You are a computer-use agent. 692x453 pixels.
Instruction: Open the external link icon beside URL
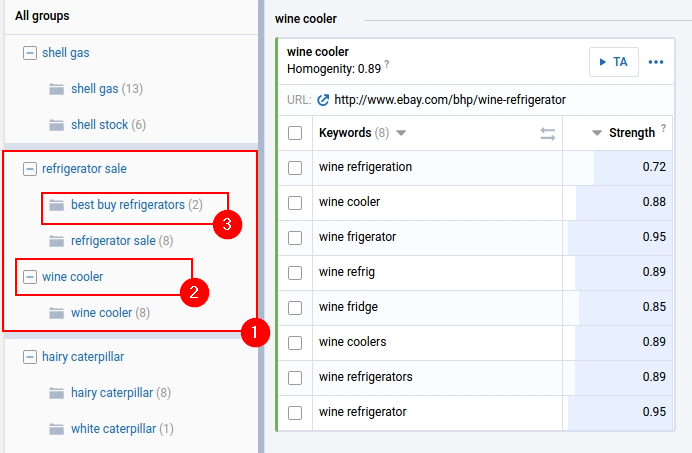(x=322, y=100)
